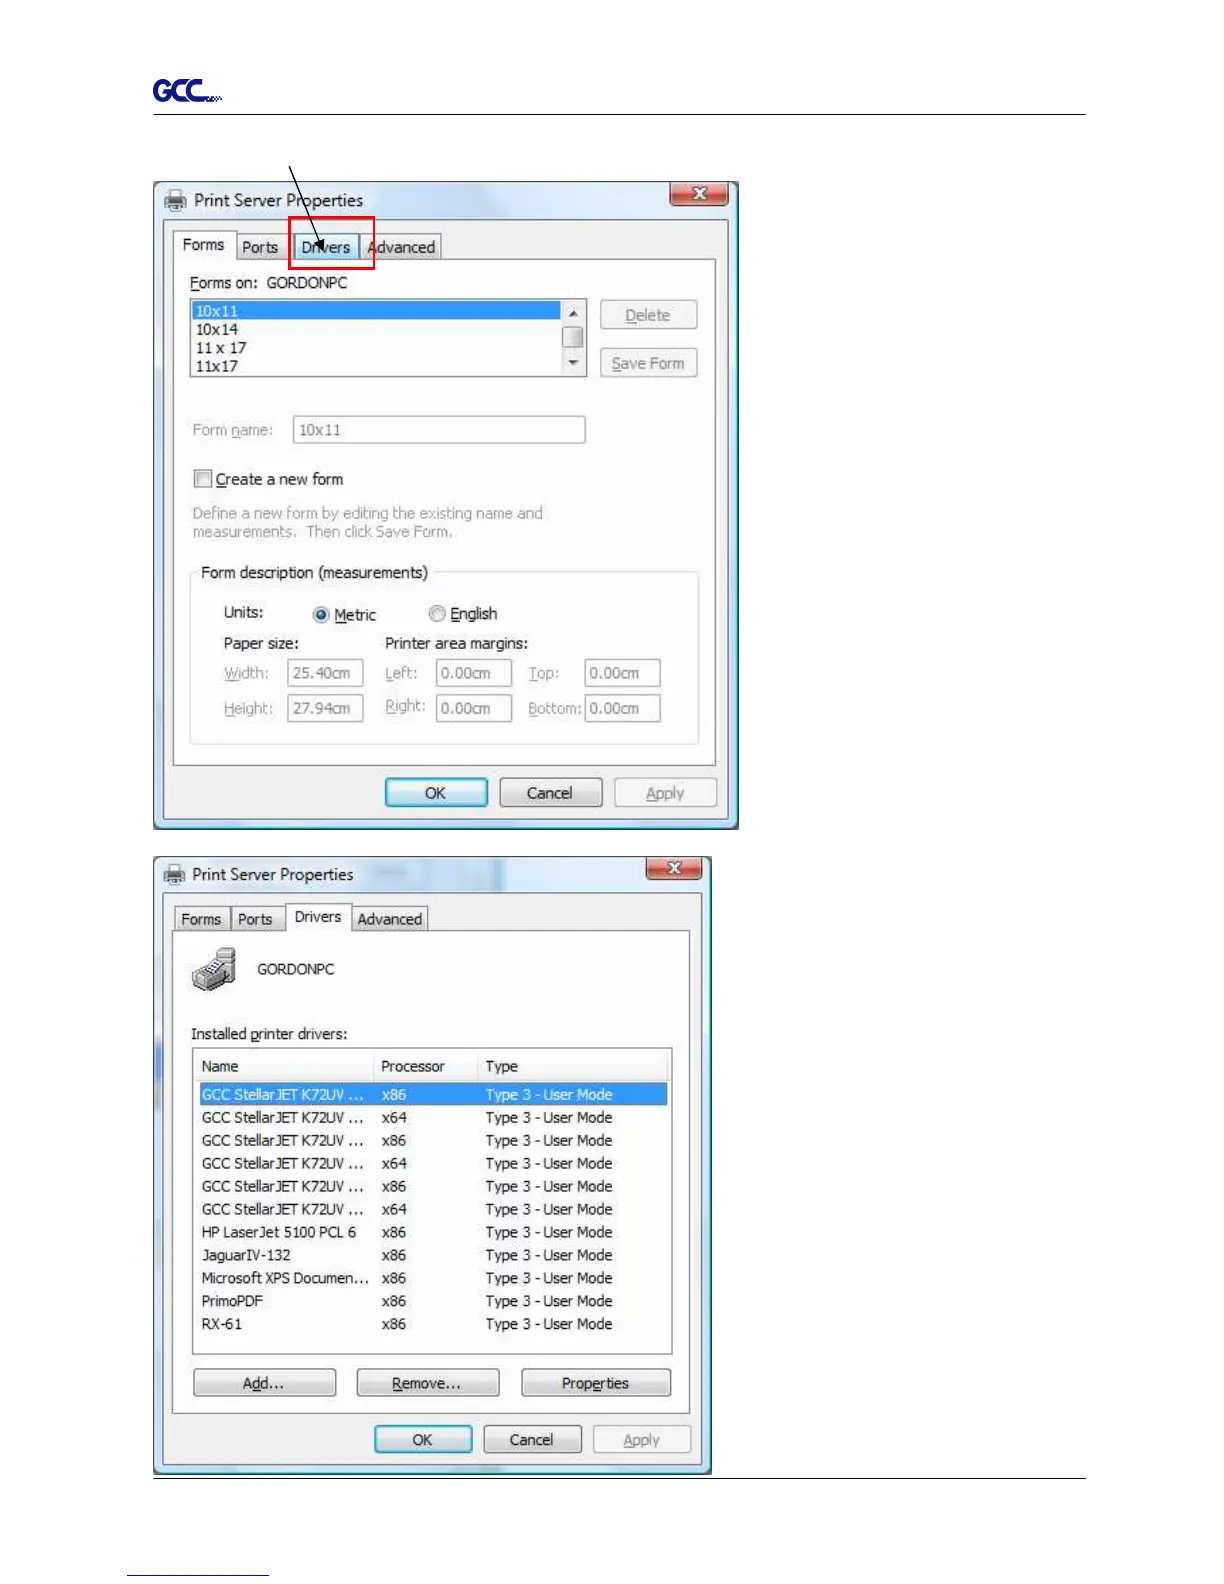Click the printer title icon of the dialog showing forms
This screenshot has height=1584, width=1224.
175,200
